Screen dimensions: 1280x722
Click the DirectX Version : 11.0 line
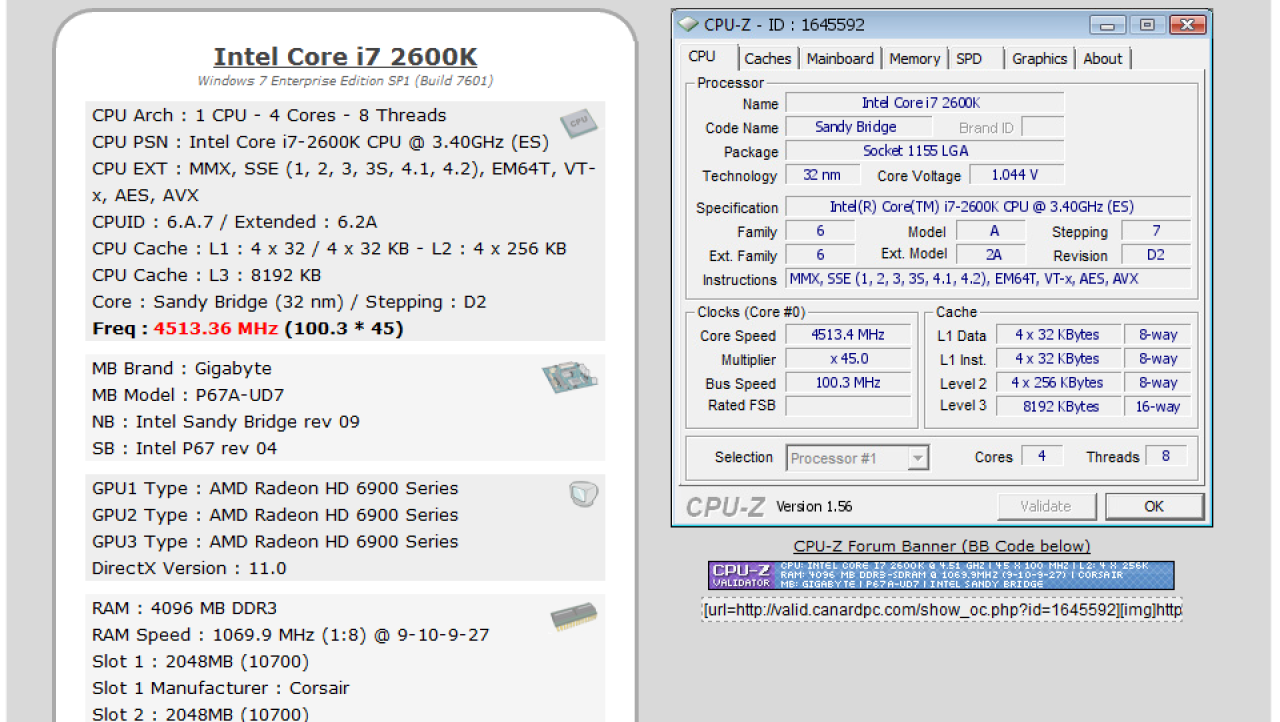[x=189, y=568]
